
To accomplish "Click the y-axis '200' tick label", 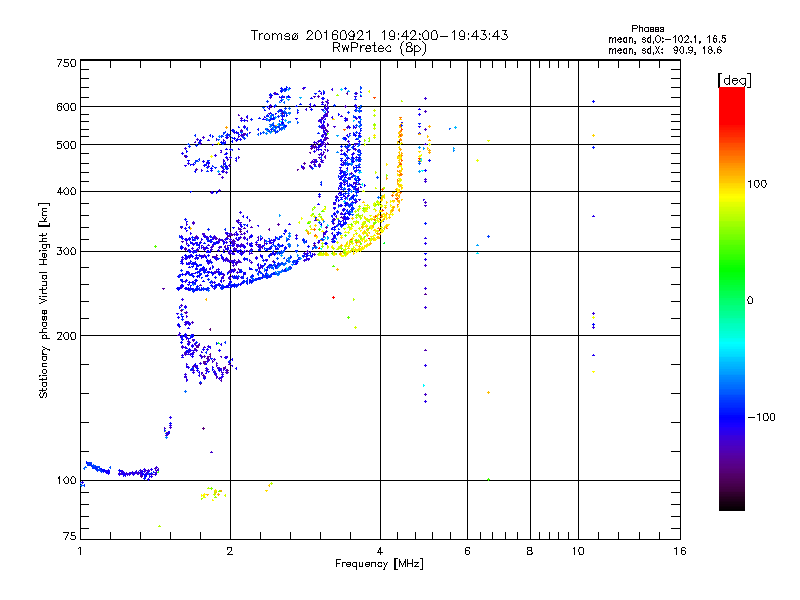I will [66, 336].
